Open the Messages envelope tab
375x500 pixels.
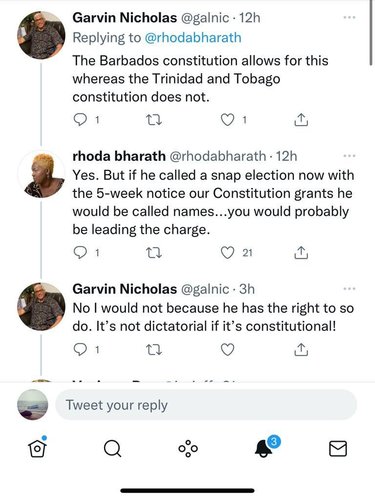point(338,448)
